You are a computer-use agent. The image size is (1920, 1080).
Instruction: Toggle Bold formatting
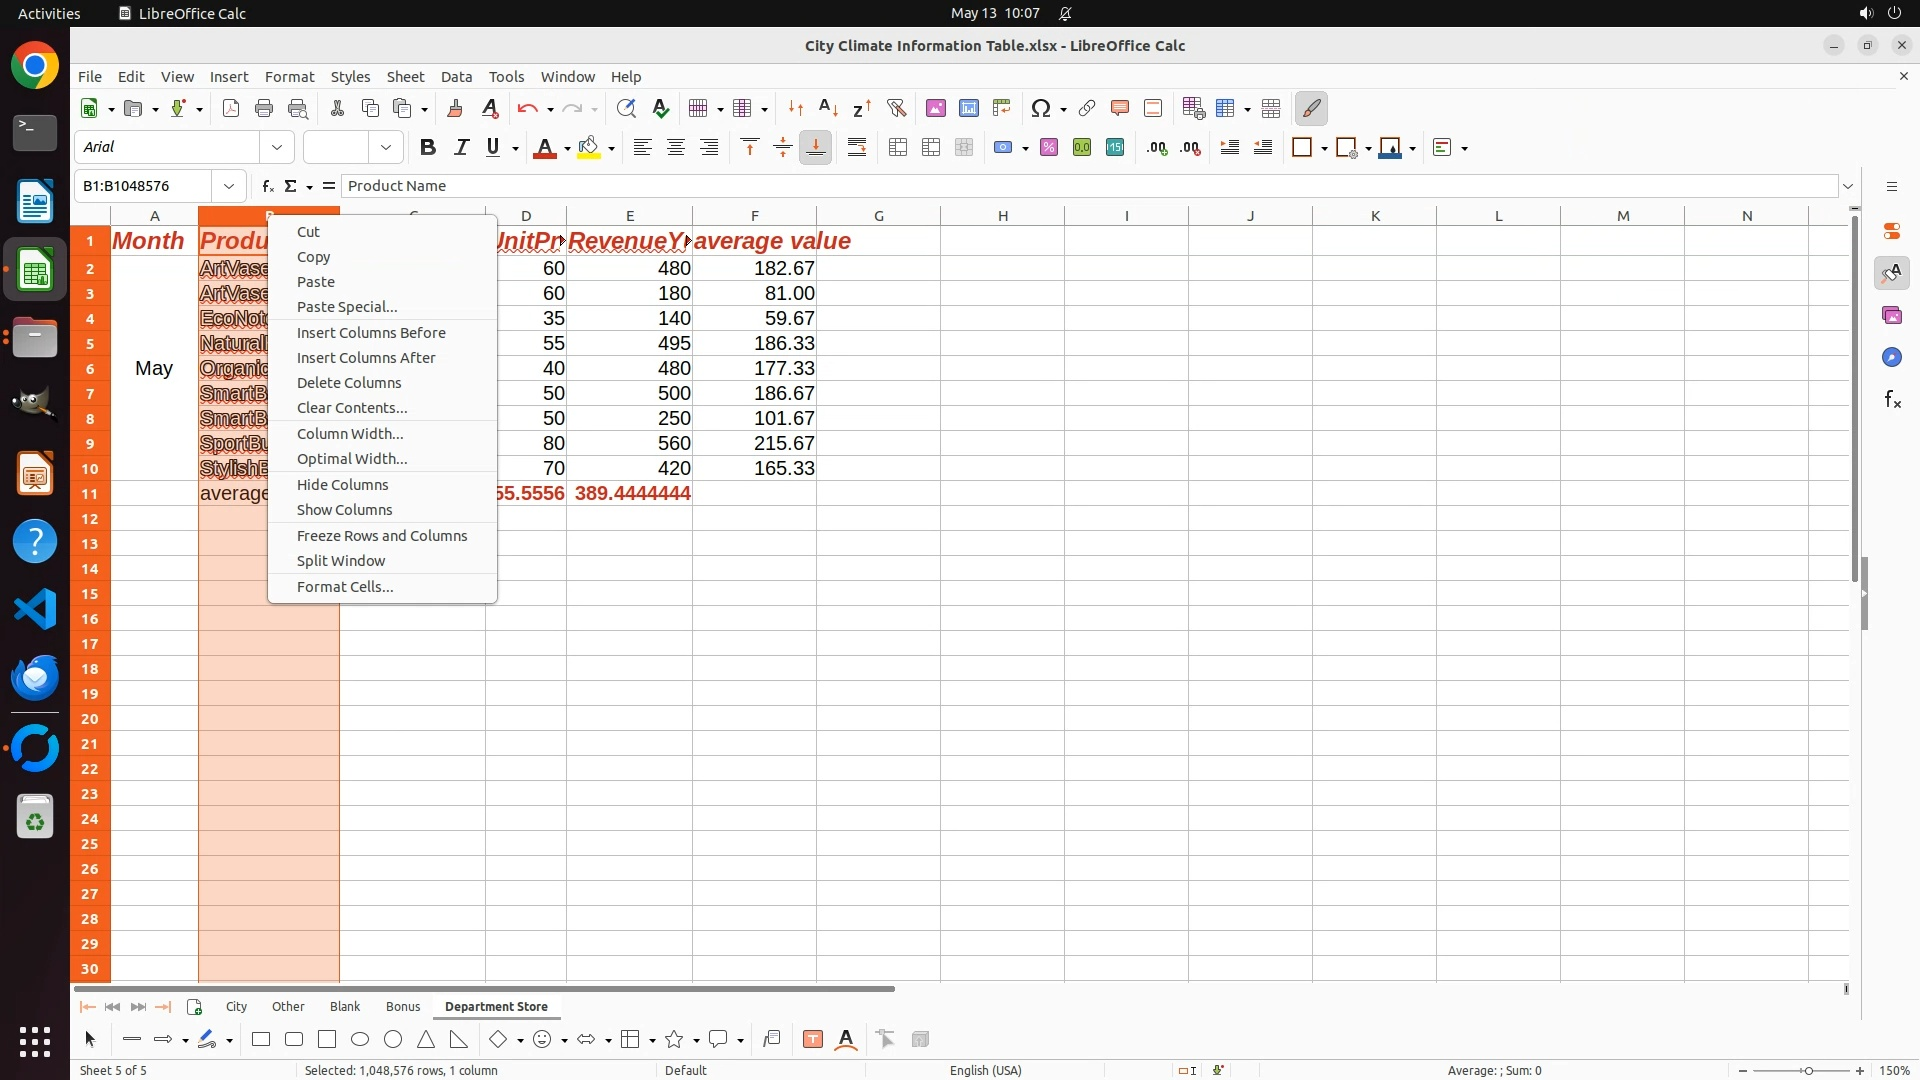click(x=428, y=147)
